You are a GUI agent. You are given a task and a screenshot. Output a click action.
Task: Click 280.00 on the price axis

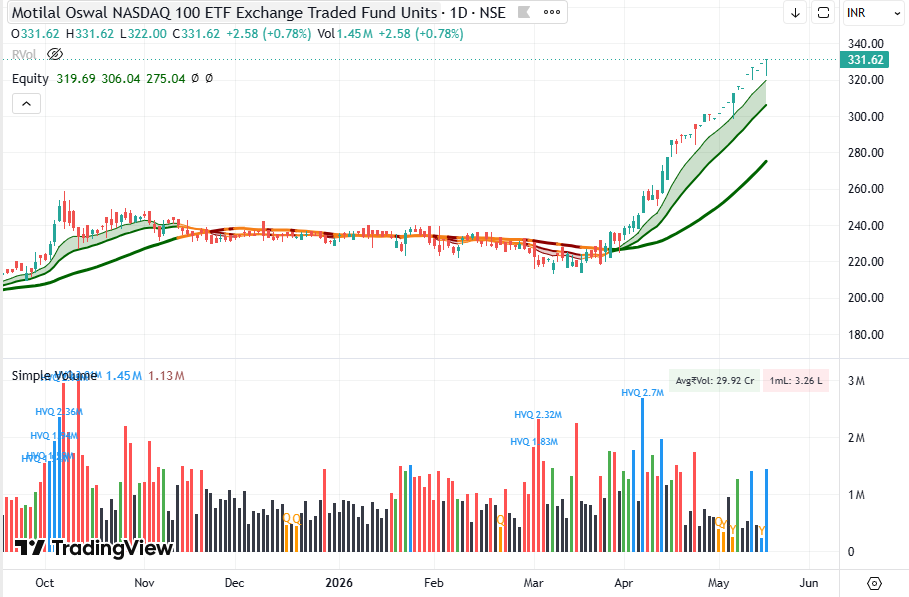click(866, 152)
